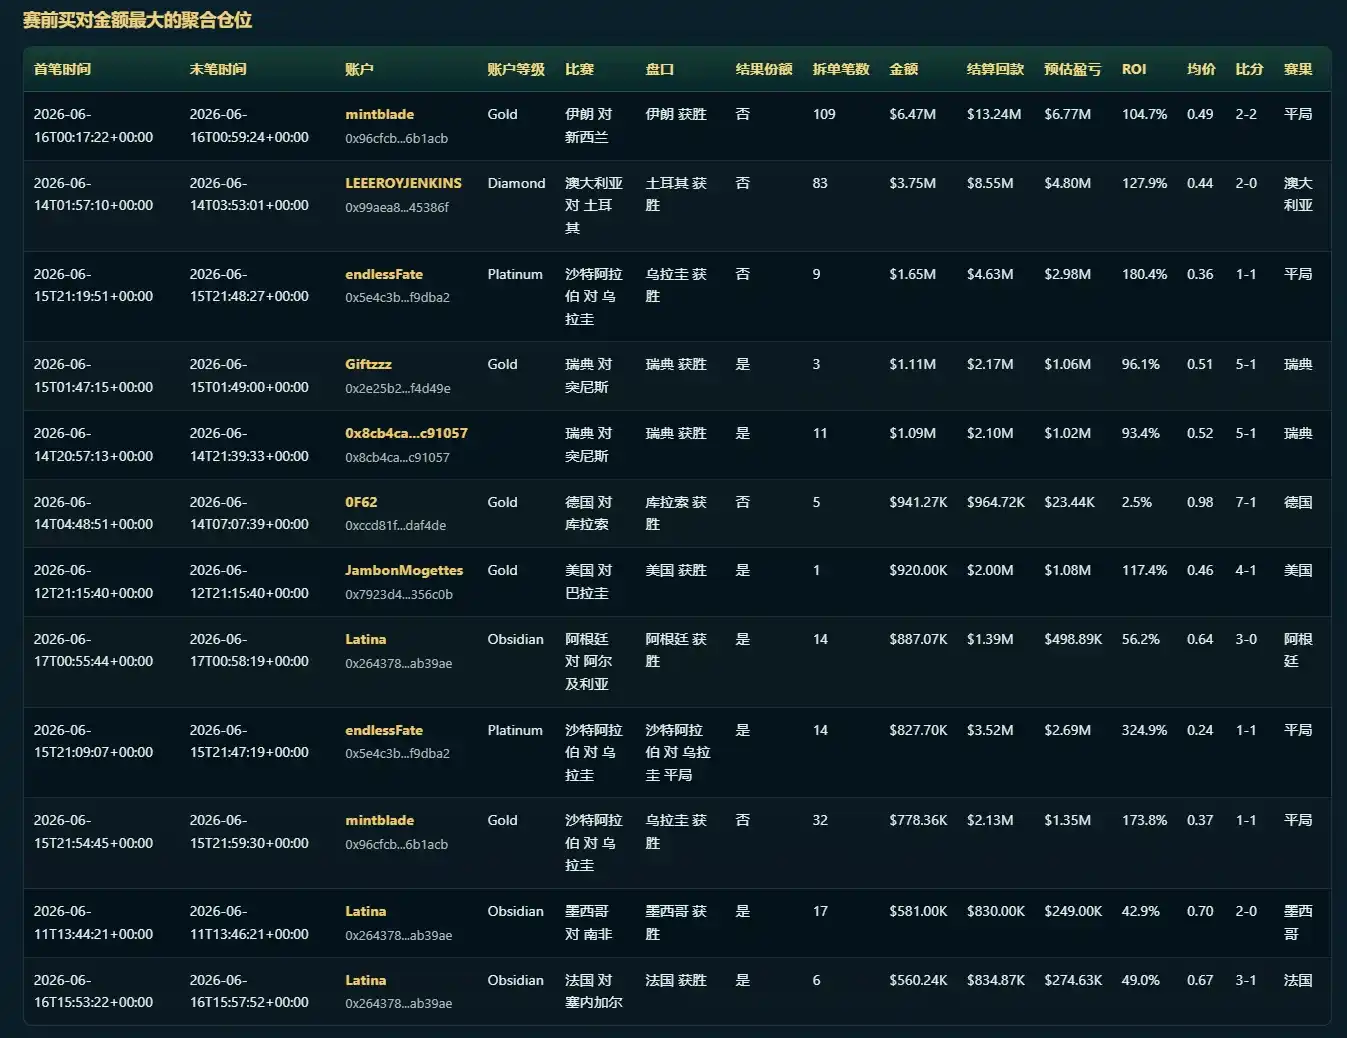The width and height of the screenshot is (1347, 1038).
Task: Click the 比分 column header
Action: click(x=1249, y=69)
